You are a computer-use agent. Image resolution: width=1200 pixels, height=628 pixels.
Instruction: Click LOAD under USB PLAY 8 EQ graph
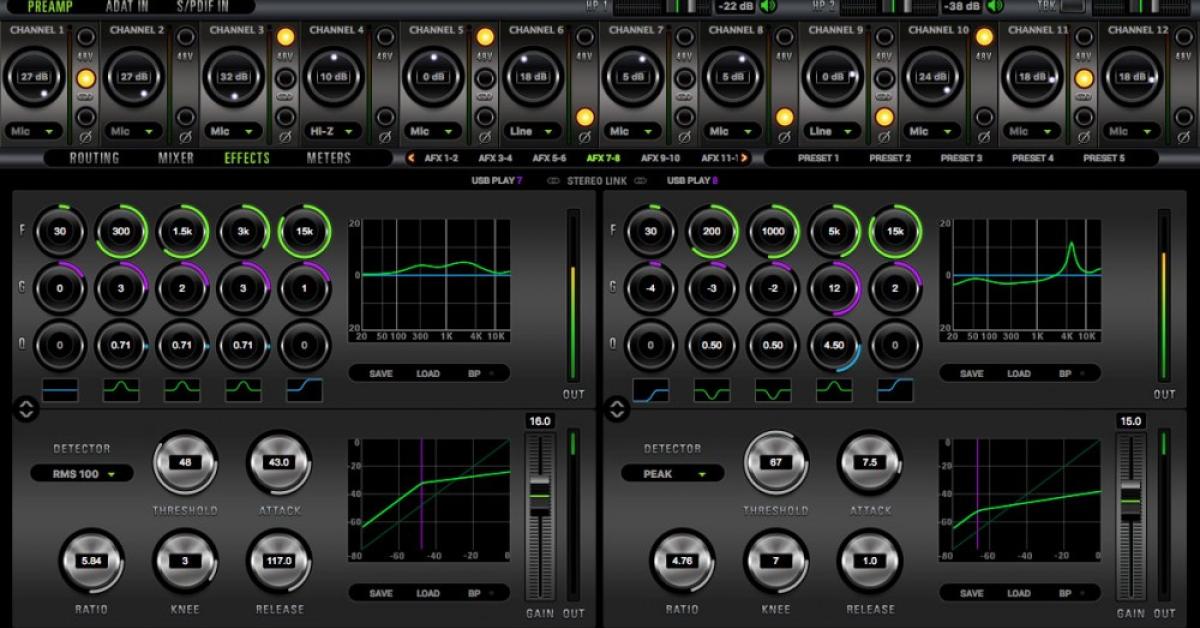tap(1019, 374)
